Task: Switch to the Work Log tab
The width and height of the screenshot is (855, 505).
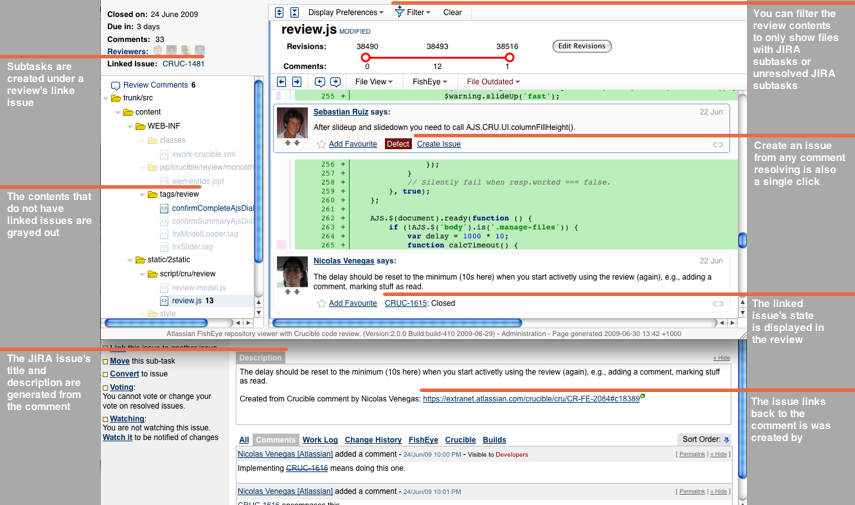Action: tap(320, 440)
